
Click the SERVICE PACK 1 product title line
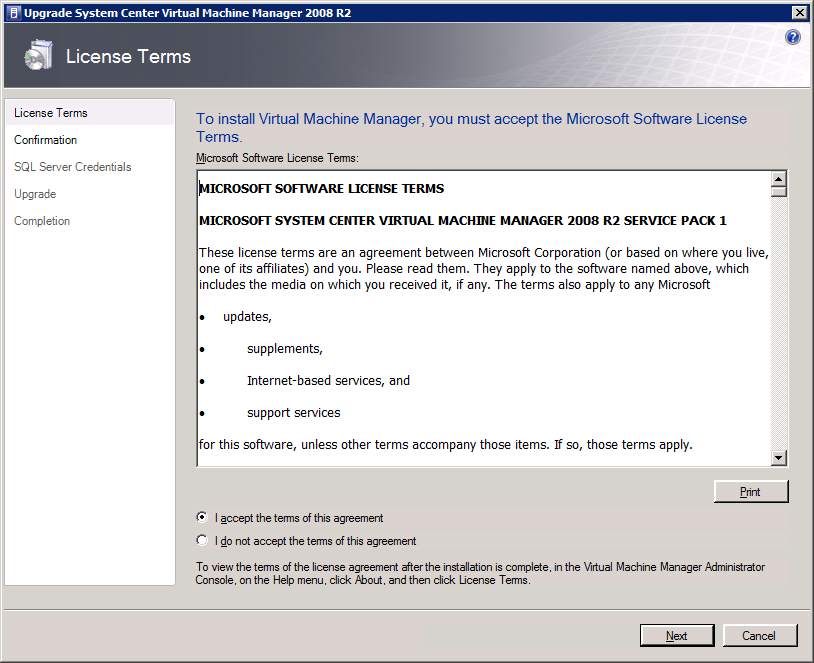463,221
